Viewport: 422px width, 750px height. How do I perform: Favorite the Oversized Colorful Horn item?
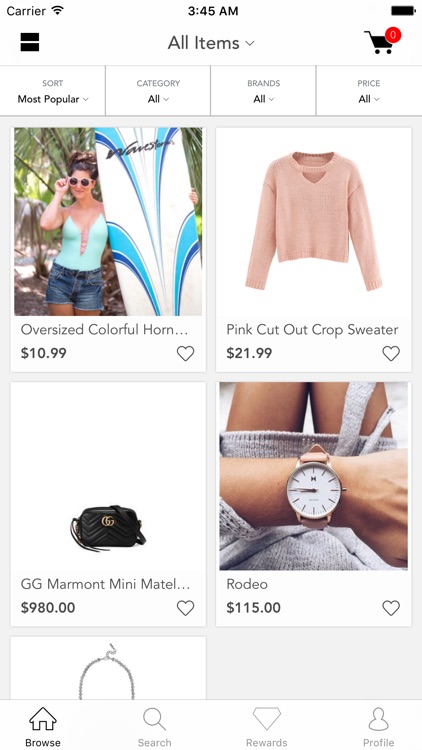[x=186, y=353]
